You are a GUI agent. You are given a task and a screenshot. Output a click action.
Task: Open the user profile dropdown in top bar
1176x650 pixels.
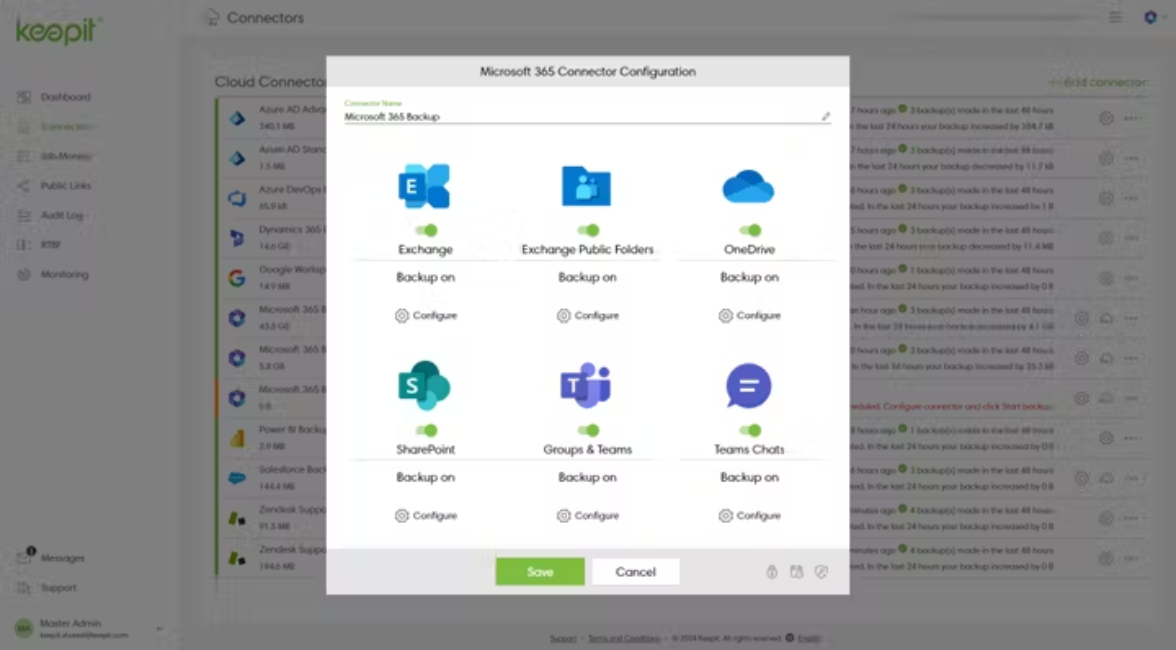pos(1155,16)
